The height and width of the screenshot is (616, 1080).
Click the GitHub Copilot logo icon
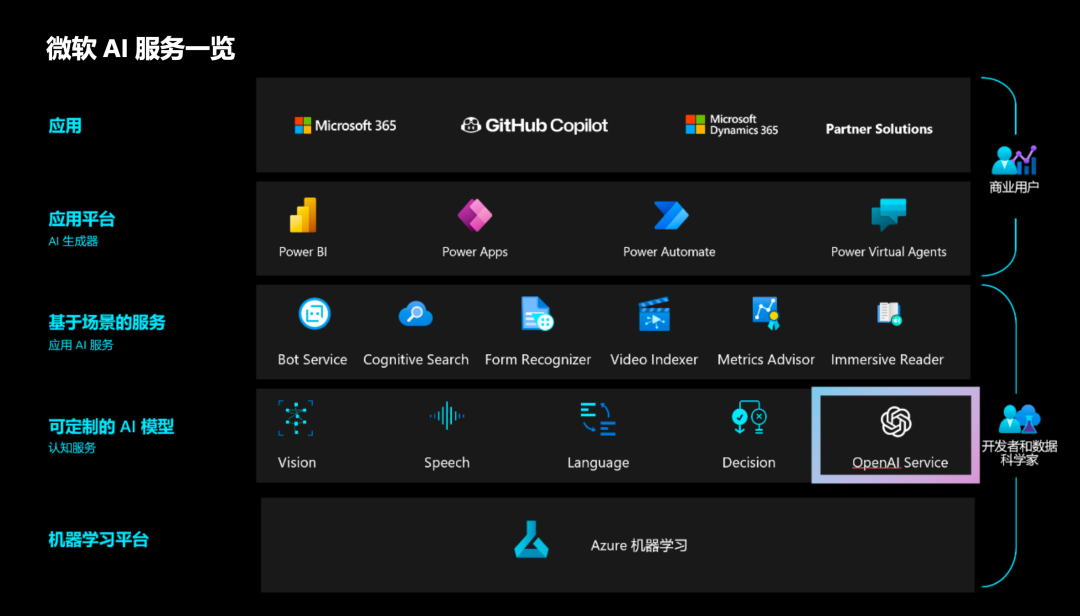[x=470, y=125]
